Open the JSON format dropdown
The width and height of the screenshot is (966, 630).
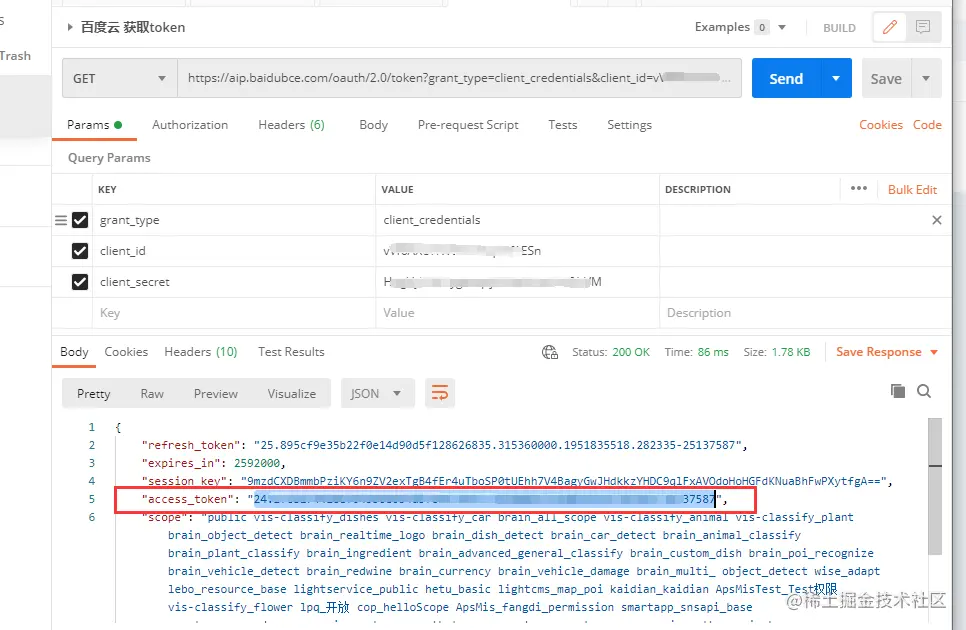coord(376,393)
